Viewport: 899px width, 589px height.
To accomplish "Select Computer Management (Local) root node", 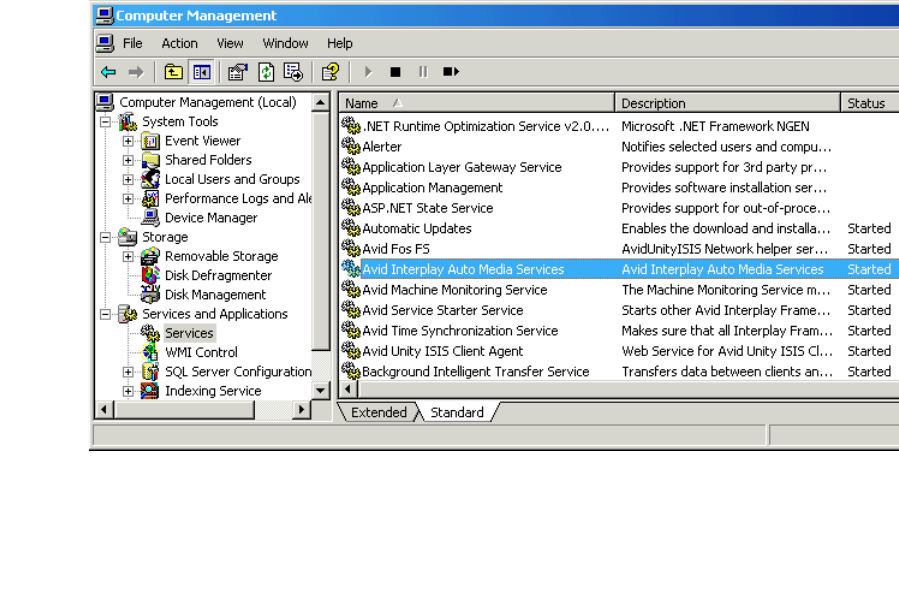I will click(x=208, y=102).
